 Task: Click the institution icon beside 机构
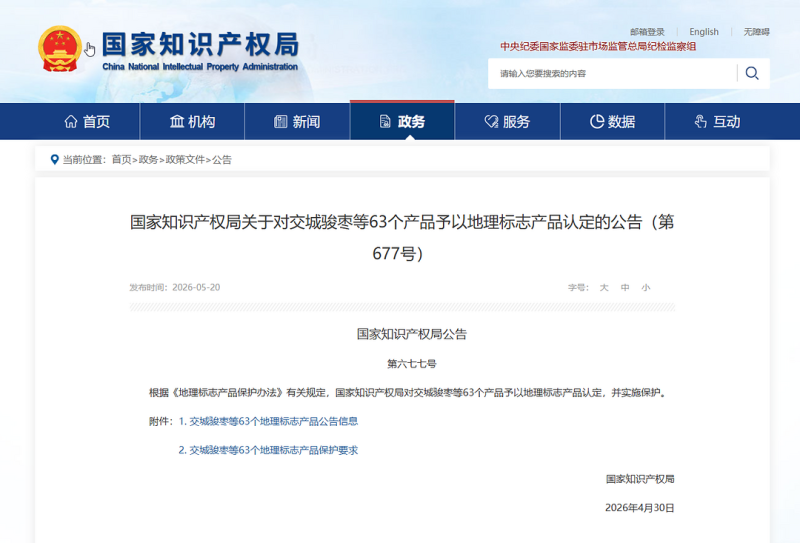click(177, 121)
